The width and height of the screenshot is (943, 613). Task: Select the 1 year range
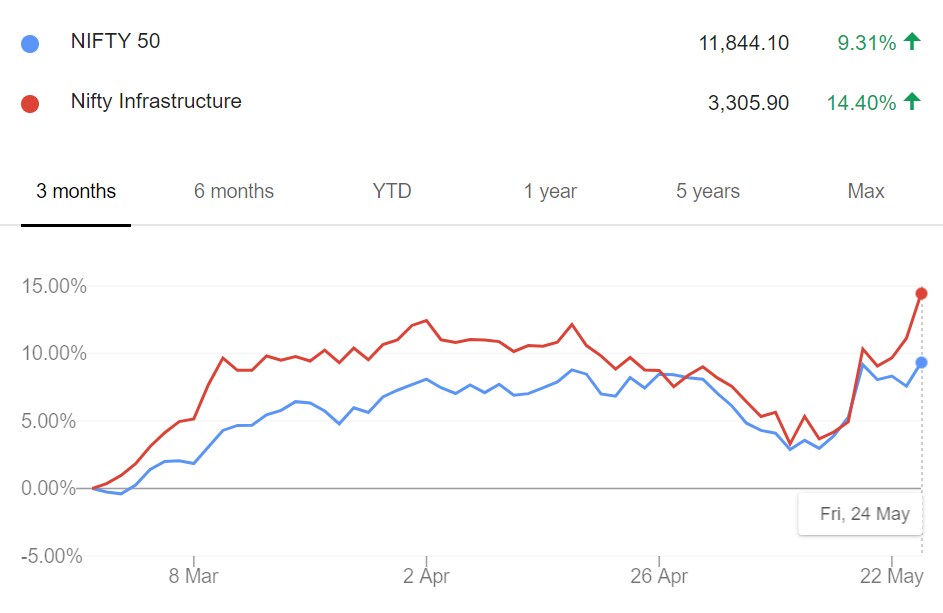tap(550, 190)
